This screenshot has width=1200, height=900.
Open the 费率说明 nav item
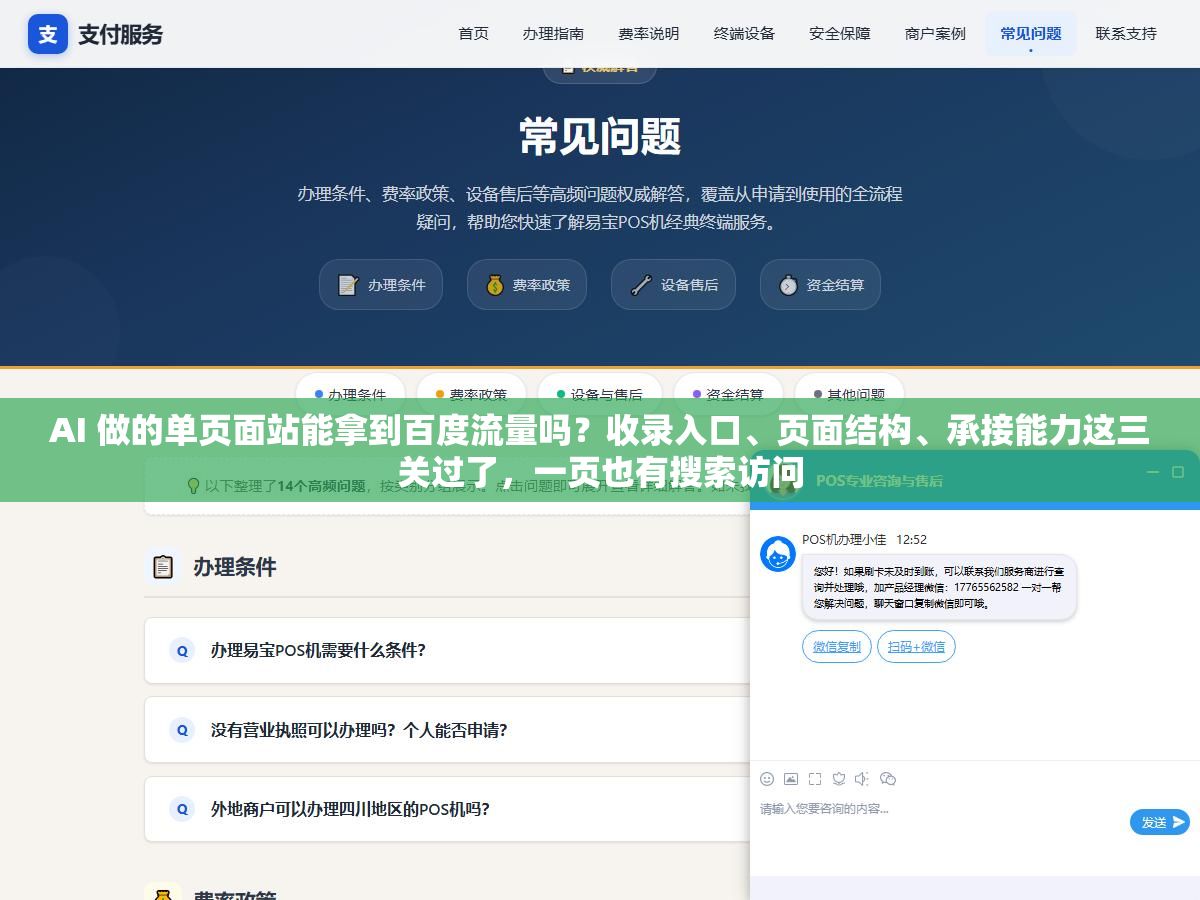pyautogui.click(x=649, y=33)
